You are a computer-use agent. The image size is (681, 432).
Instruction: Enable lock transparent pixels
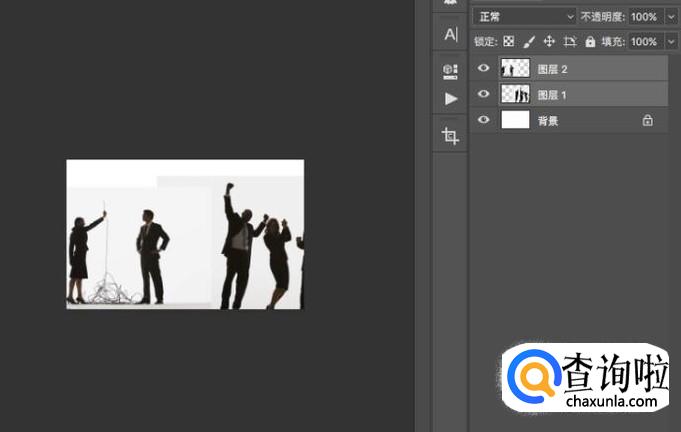point(508,42)
